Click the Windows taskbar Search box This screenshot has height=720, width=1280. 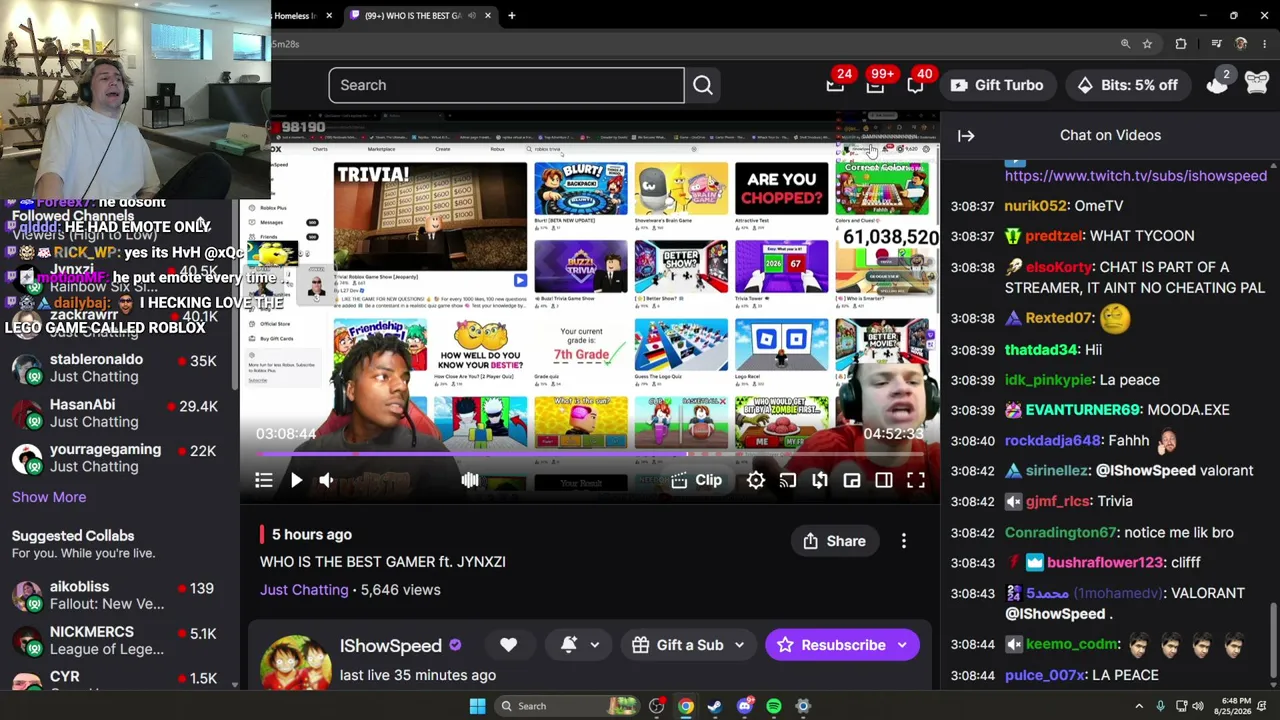568,706
